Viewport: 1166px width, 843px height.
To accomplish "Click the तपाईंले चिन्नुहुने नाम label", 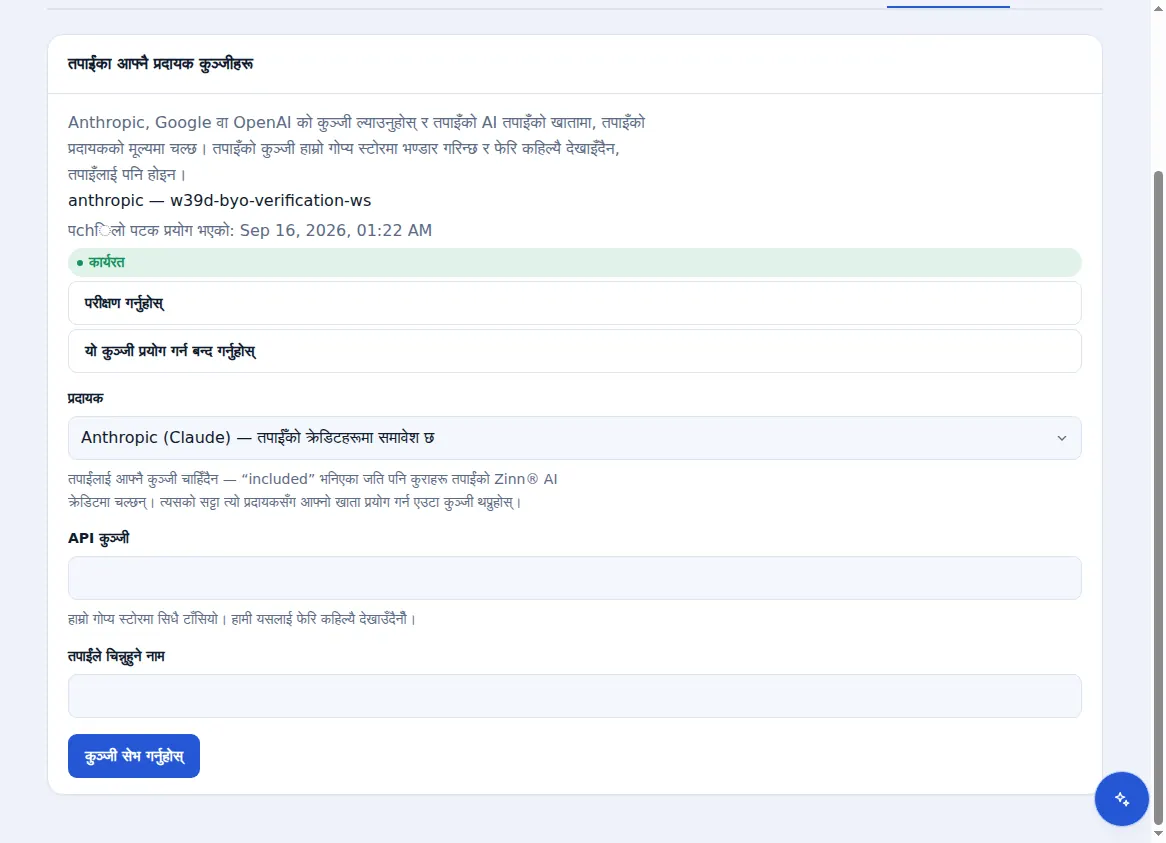I will click(x=116, y=656).
